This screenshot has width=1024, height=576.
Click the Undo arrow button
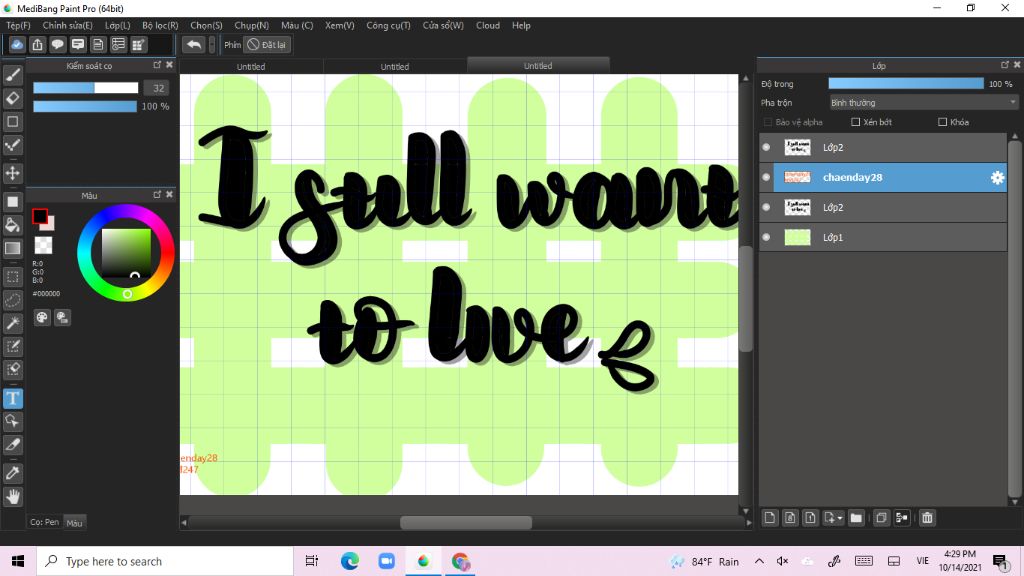(x=193, y=44)
